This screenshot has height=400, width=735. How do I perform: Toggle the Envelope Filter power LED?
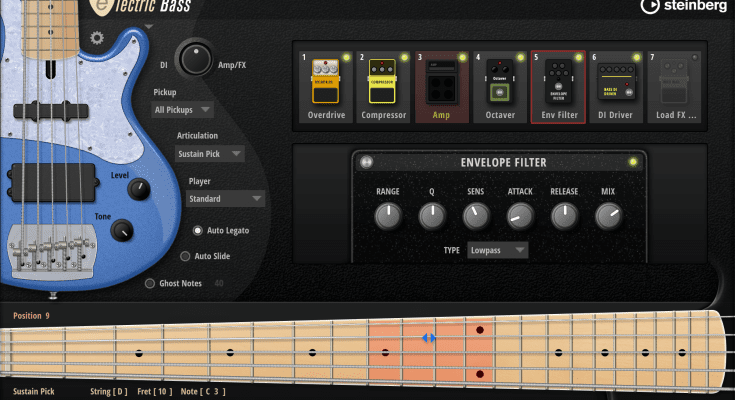click(632, 162)
